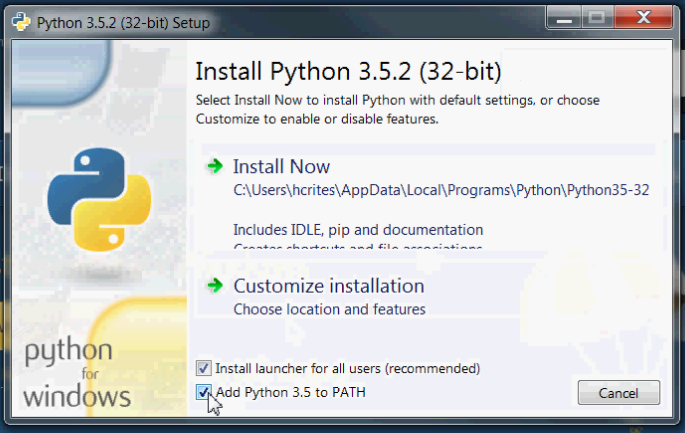This screenshot has width=685, height=433.
Task: Start the default install via Install Now
Action: point(281,167)
